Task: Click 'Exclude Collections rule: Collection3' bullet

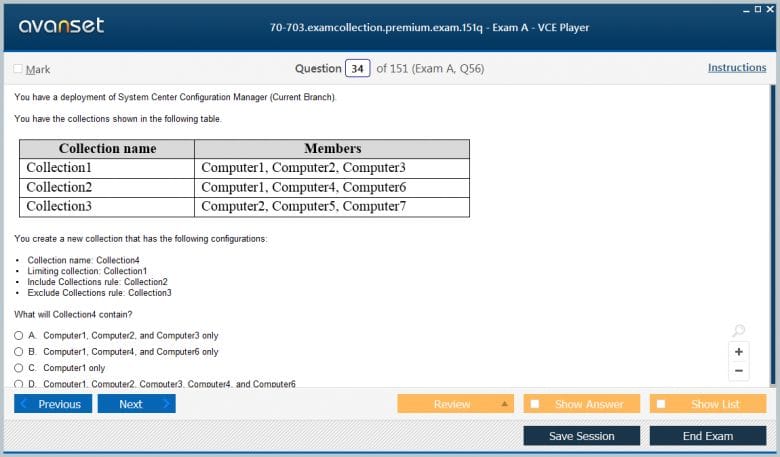Action: pos(99,293)
